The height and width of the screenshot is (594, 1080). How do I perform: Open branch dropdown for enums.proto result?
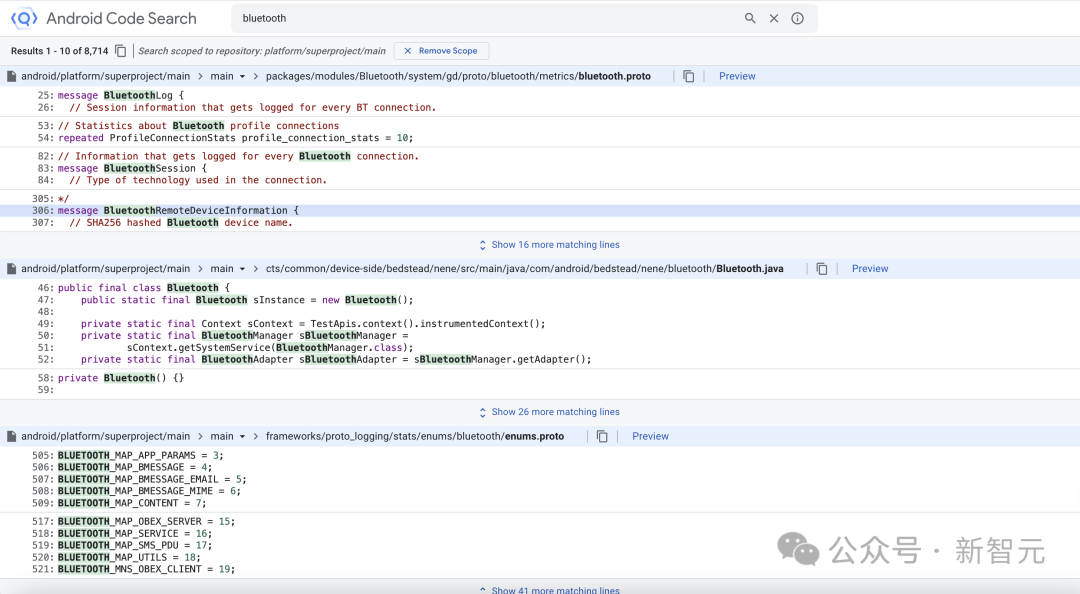[x=228, y=436]
